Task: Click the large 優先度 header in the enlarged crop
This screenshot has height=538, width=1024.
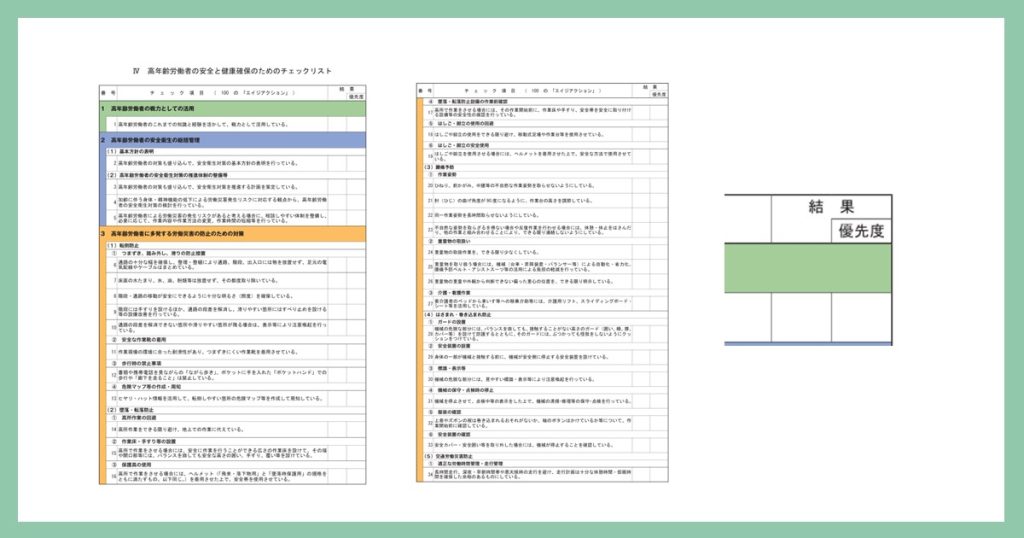Action: click(x=858, y=230)
